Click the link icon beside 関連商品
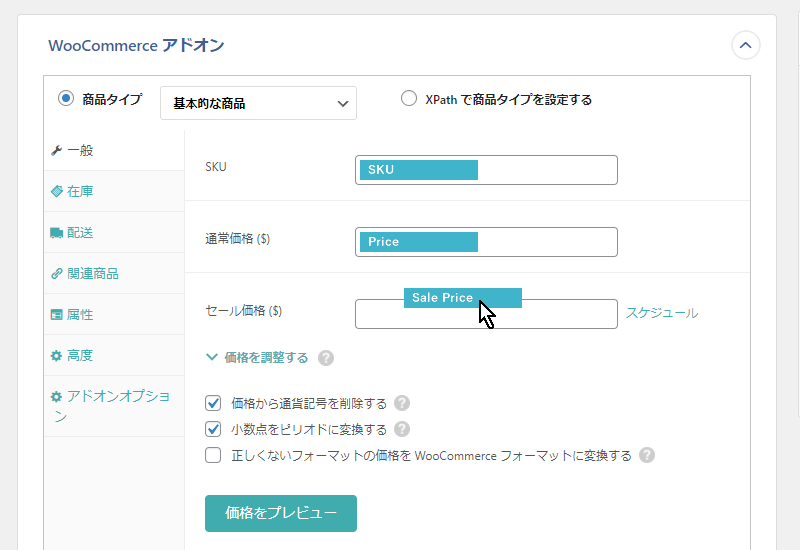The width and height of the screenshot is (800, 550). coord(57,273)
